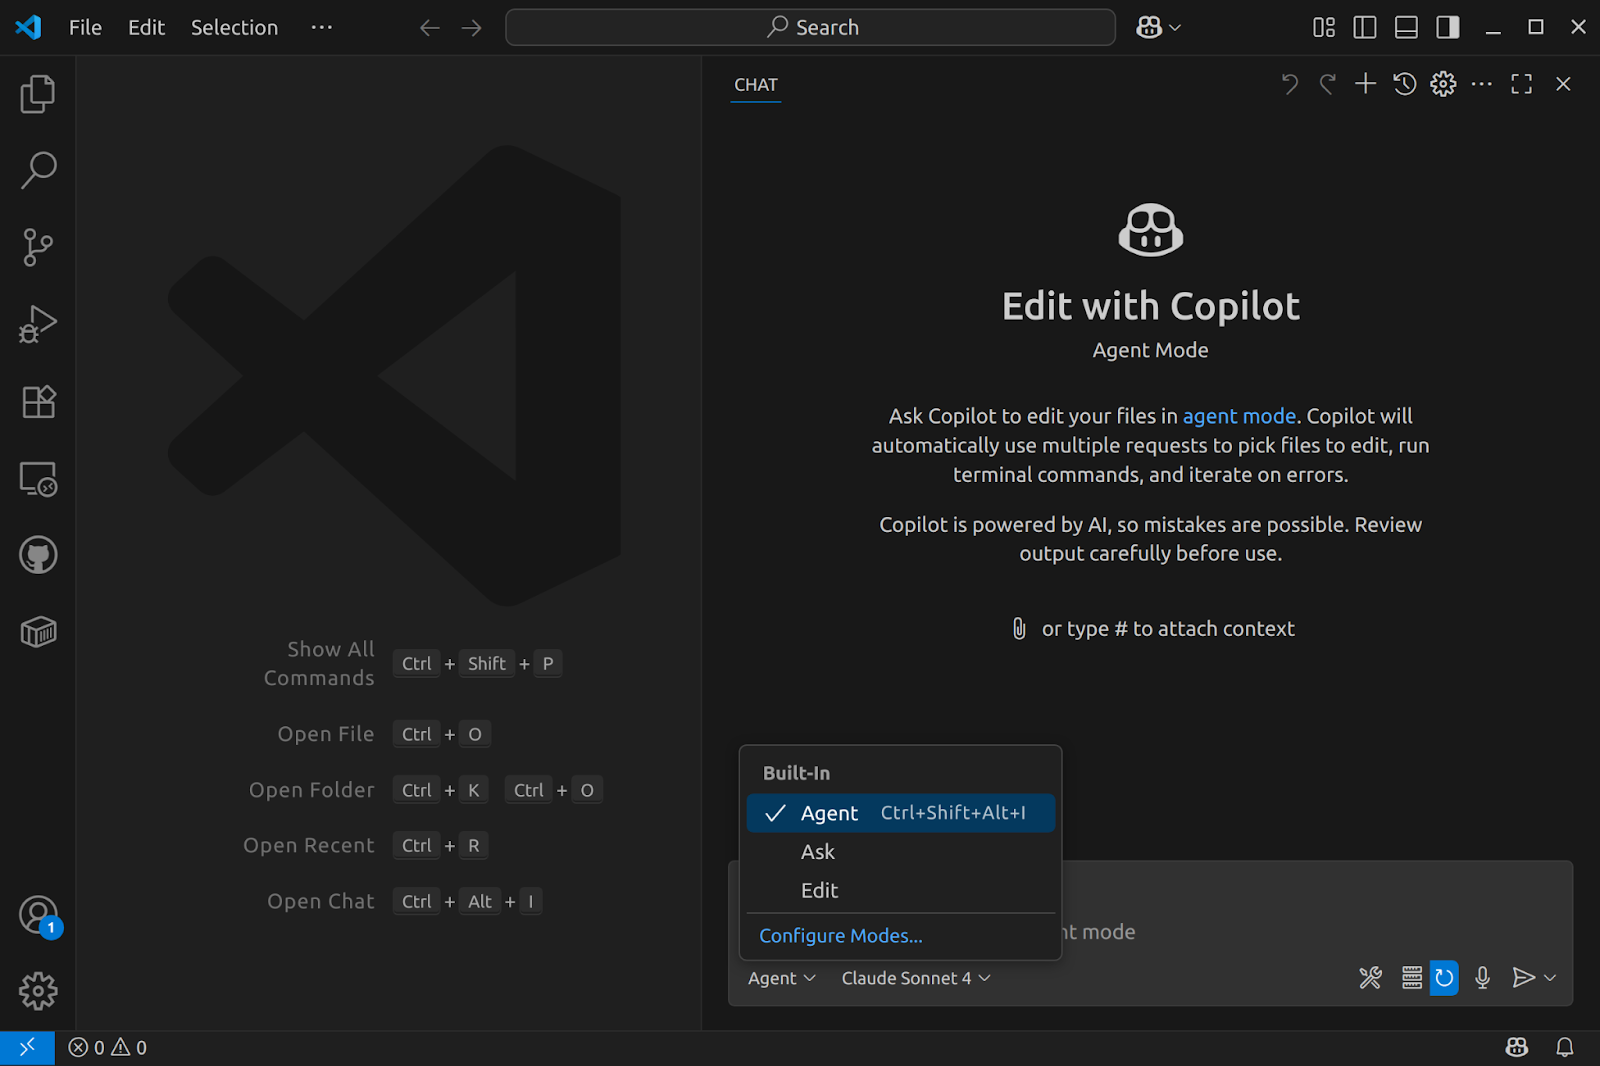Expand the send options chevron
This screenshot has height=1066, width=1600.
pos(1550,977)
